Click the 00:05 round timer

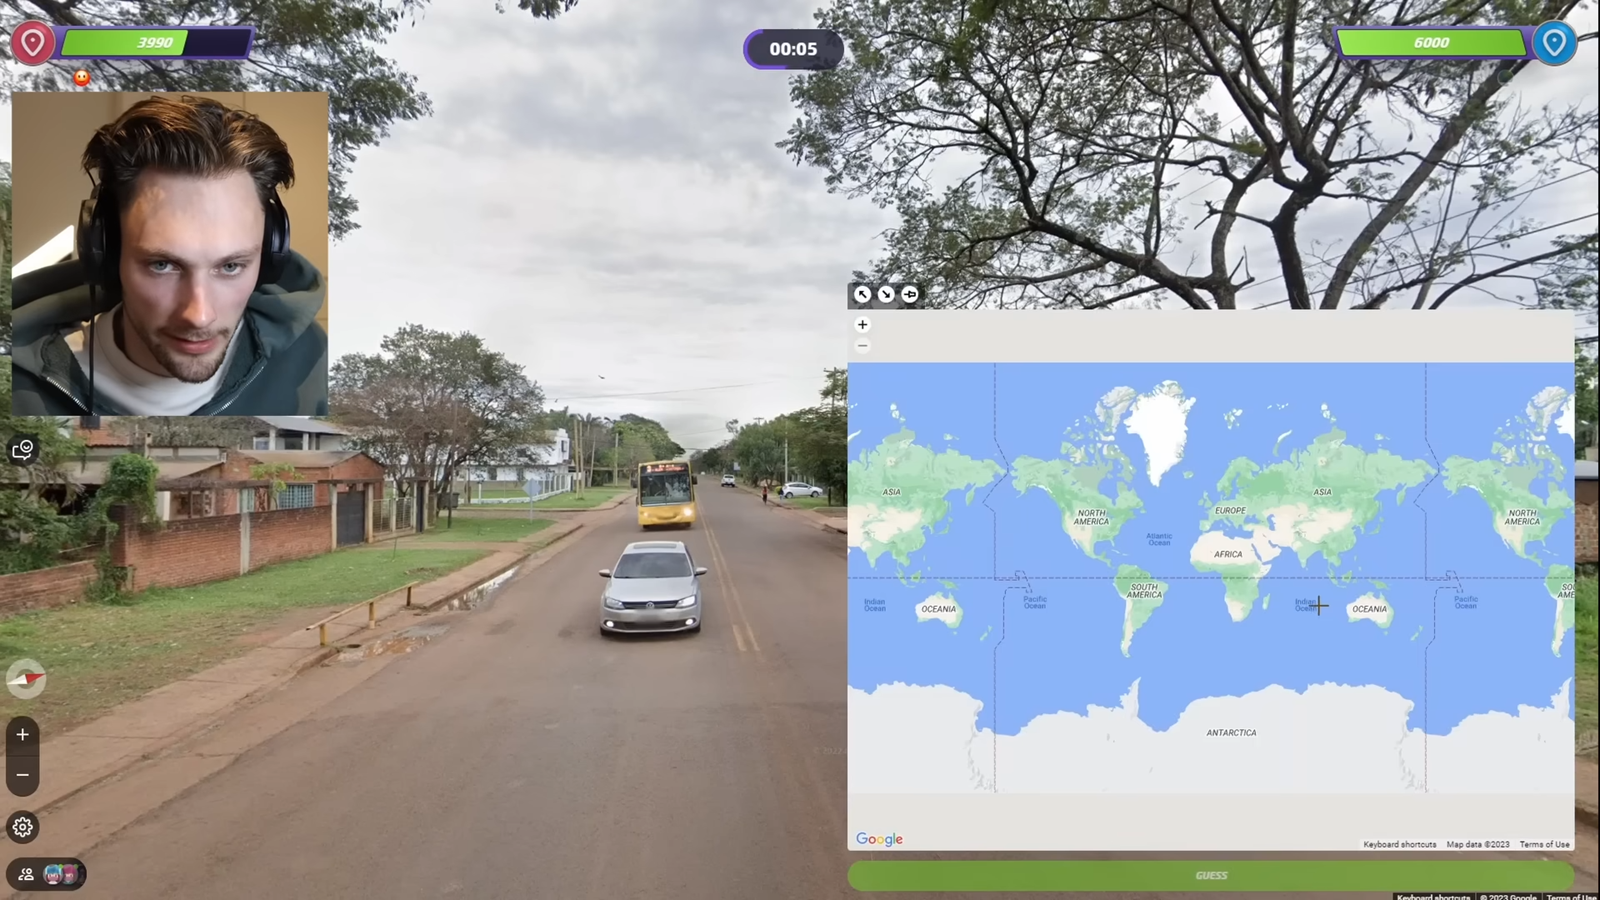pyautogui.click(x=793, y=49)
